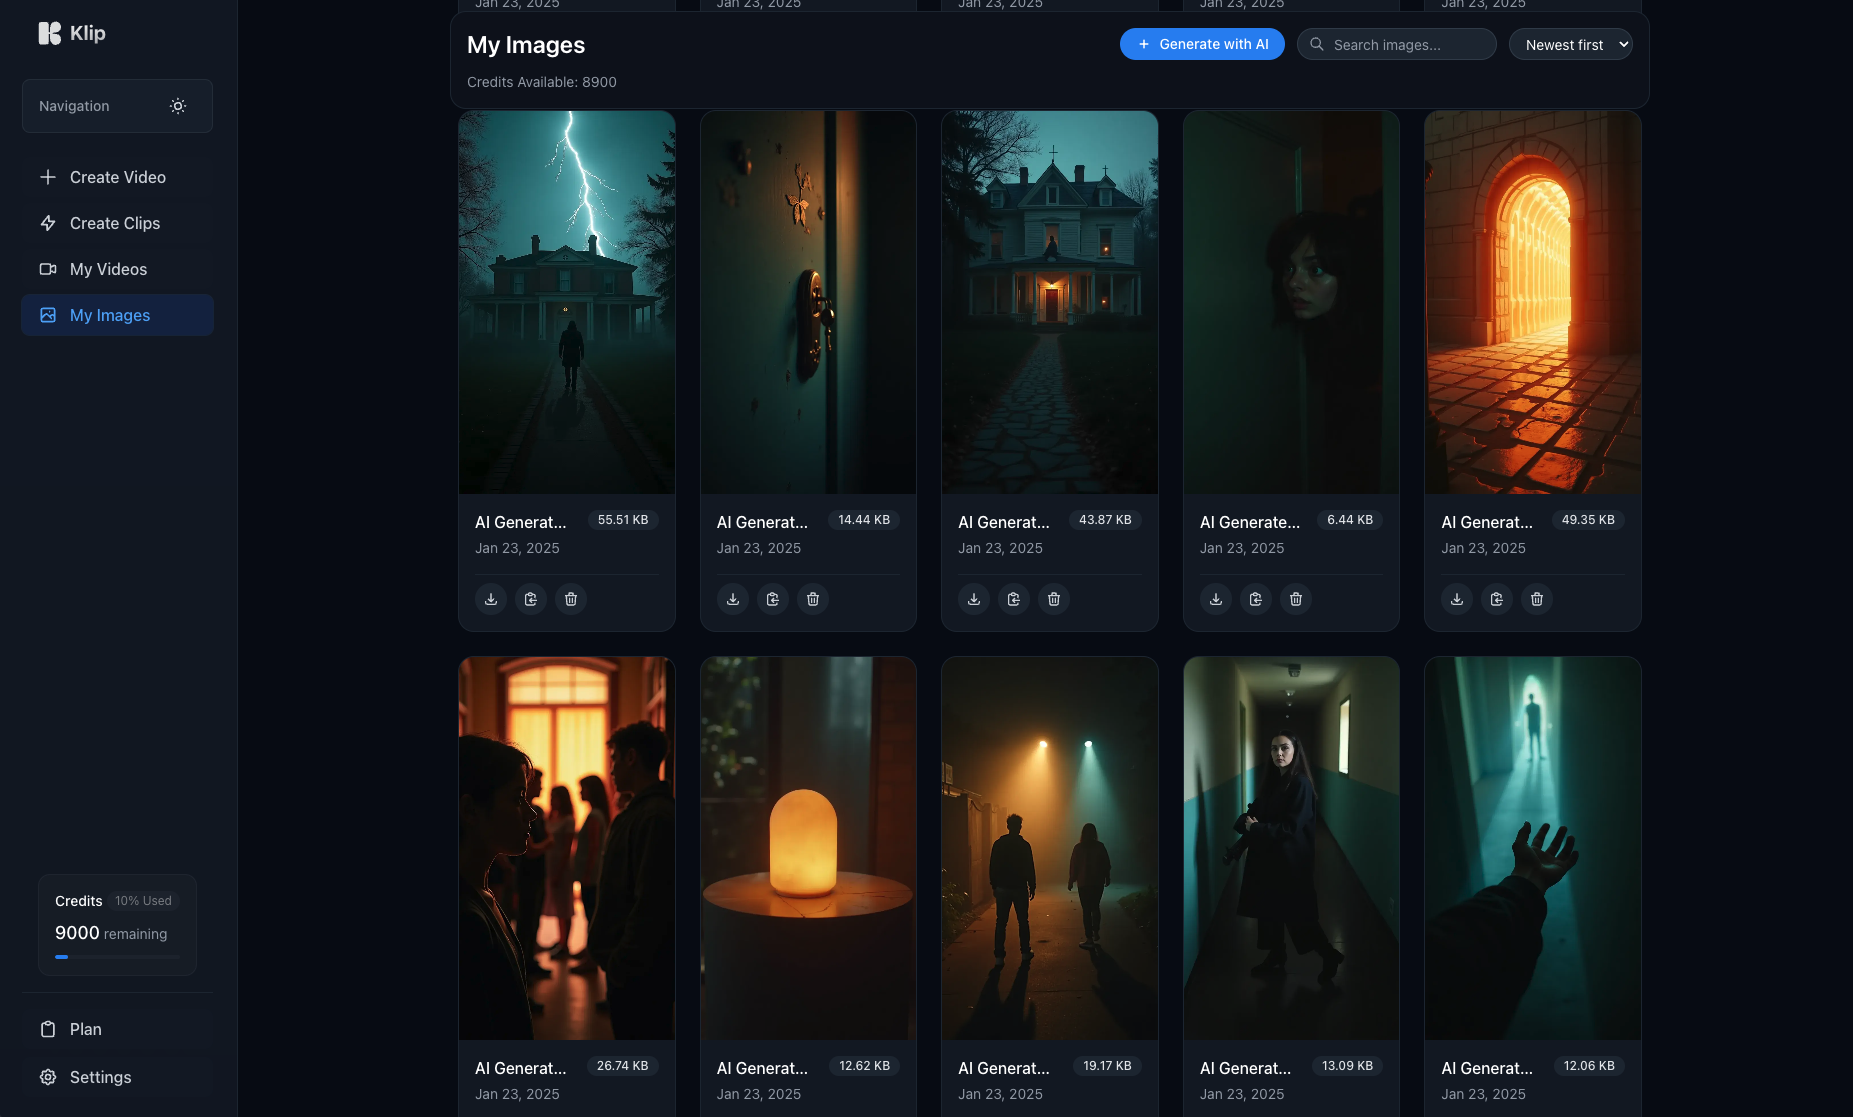Copy the 55.51 KB image to clipboard

pos(531,599)
